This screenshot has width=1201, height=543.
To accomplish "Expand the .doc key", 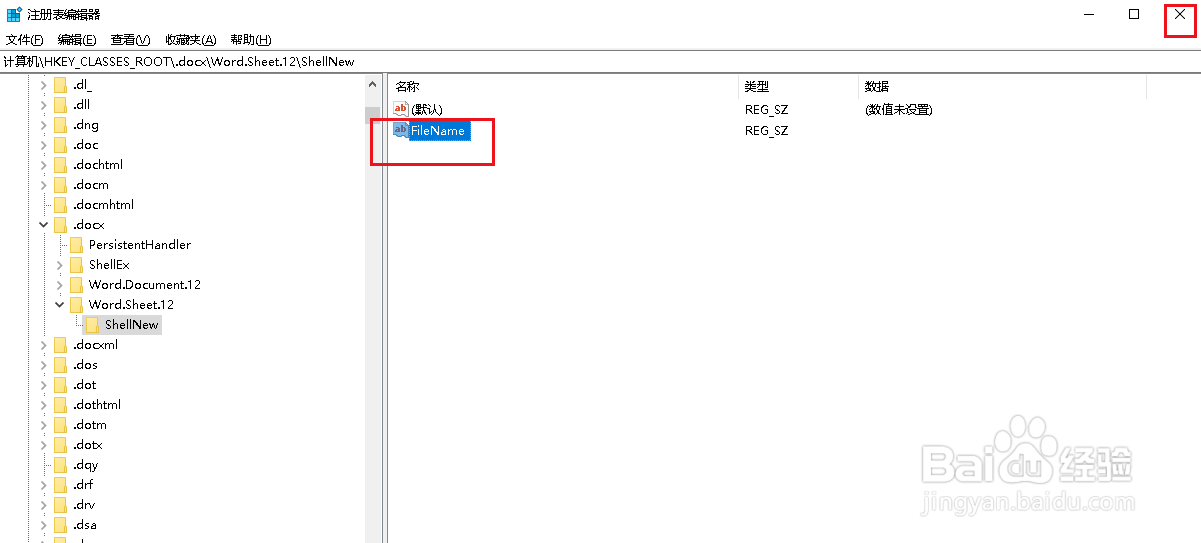I will tap(43, 145).
